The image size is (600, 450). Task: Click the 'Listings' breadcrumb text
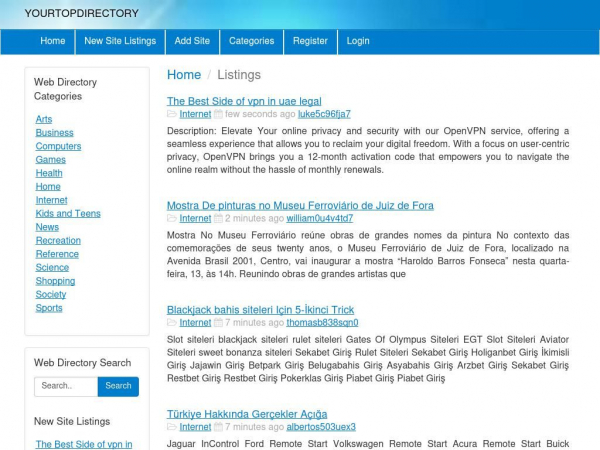(239, 75)
